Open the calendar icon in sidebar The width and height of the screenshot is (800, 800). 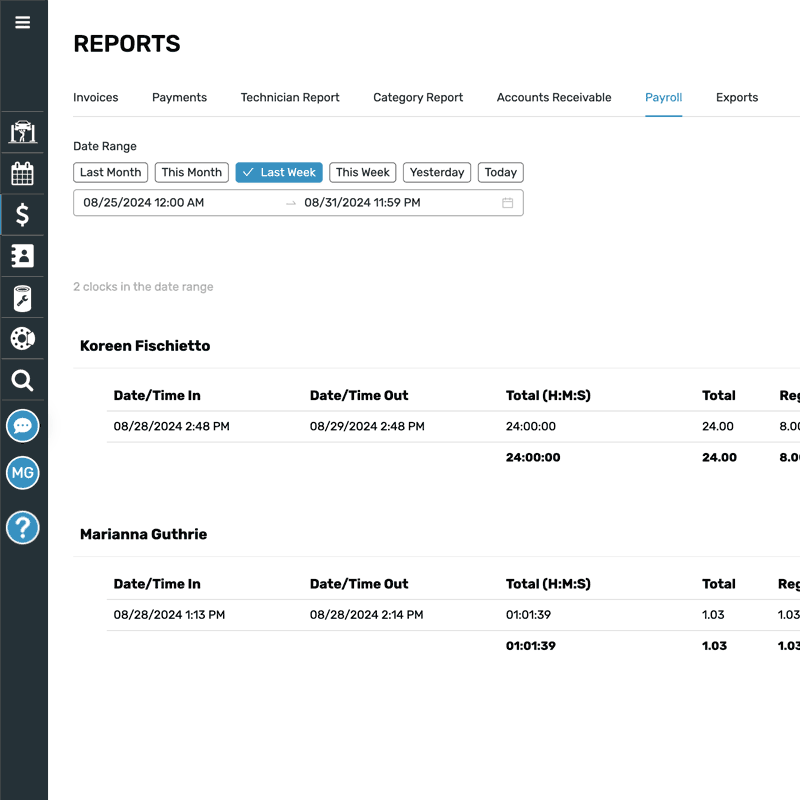click(22, 173)
